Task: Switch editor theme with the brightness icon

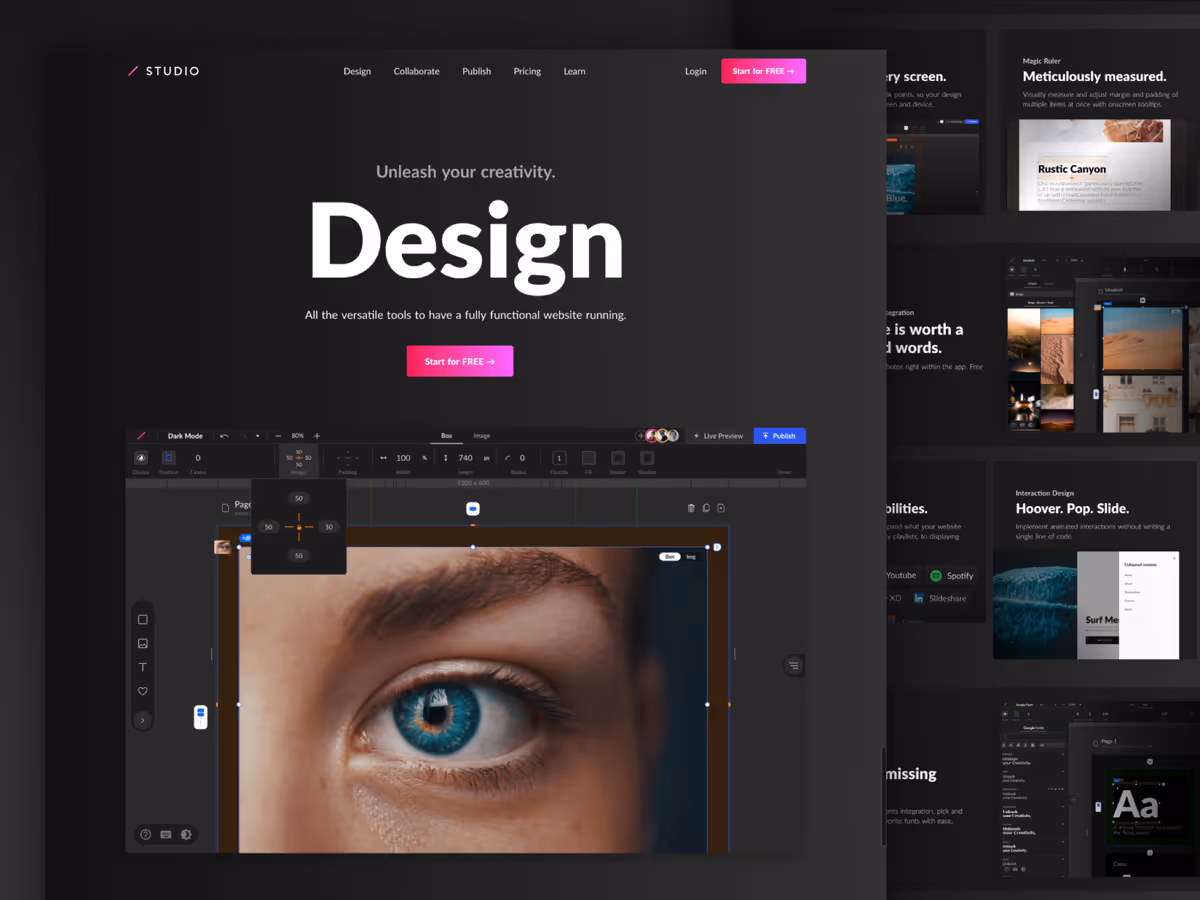Action: [187, 834]
